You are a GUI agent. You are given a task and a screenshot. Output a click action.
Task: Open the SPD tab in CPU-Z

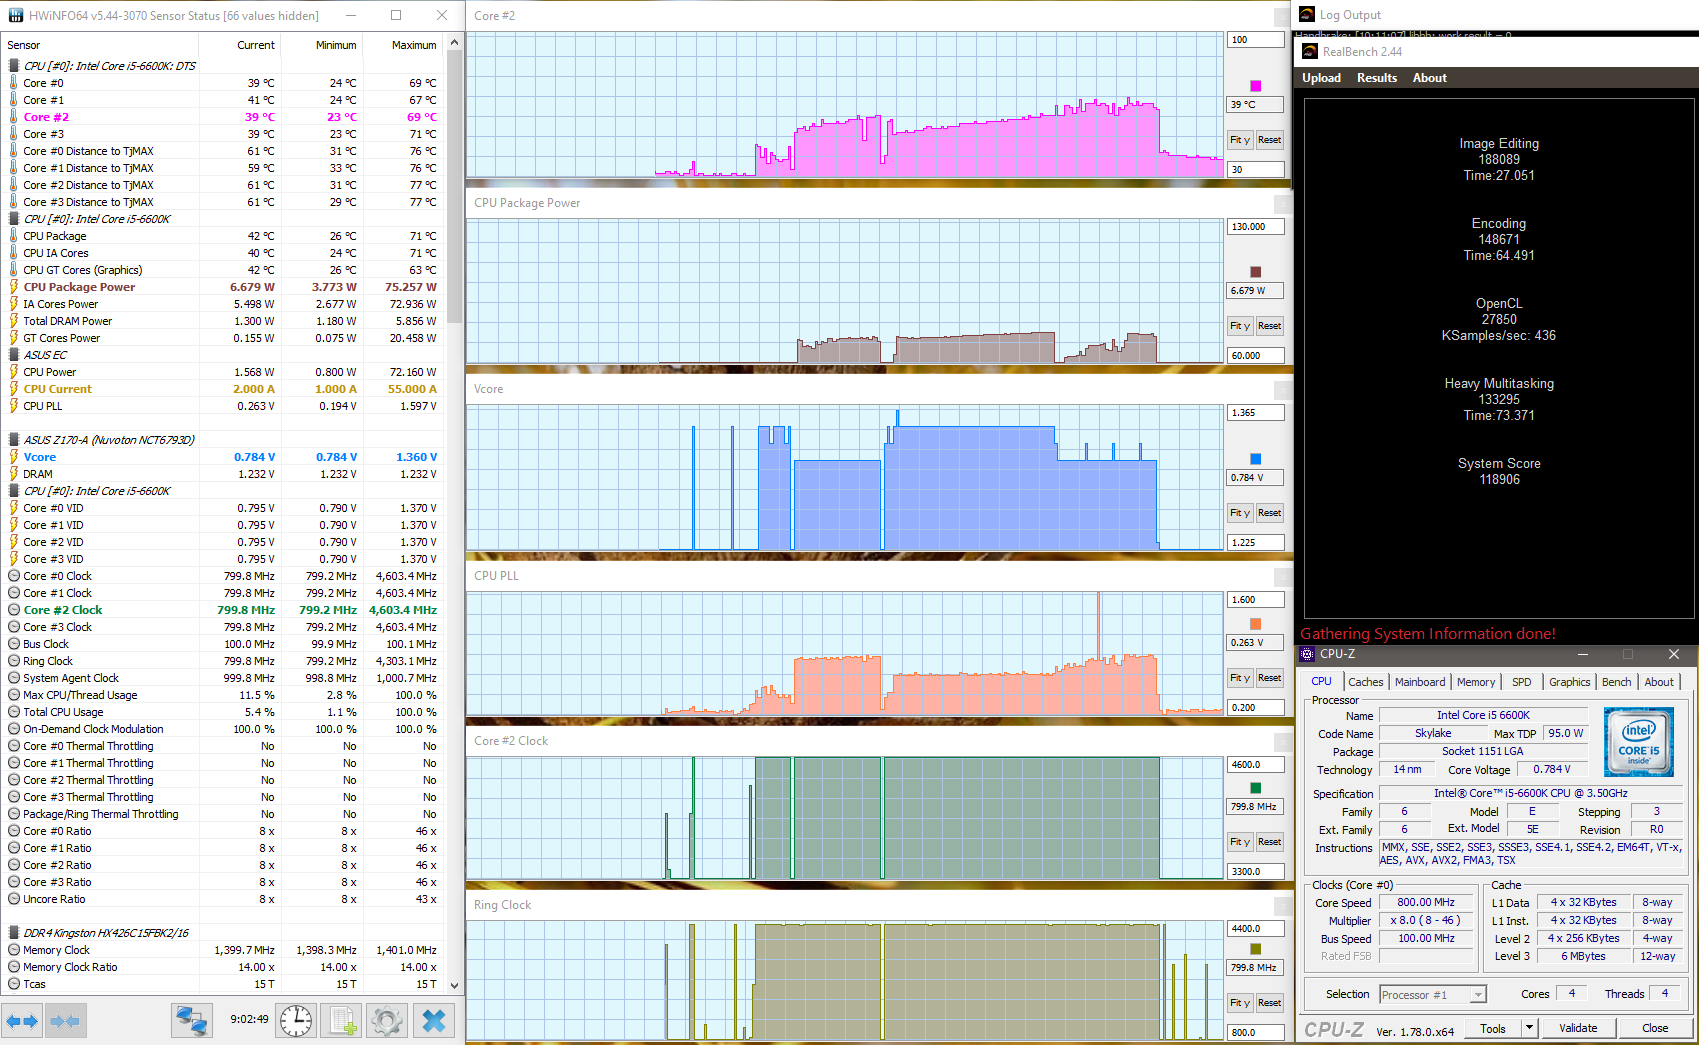pyautogui.click(x=1521, y=682)
